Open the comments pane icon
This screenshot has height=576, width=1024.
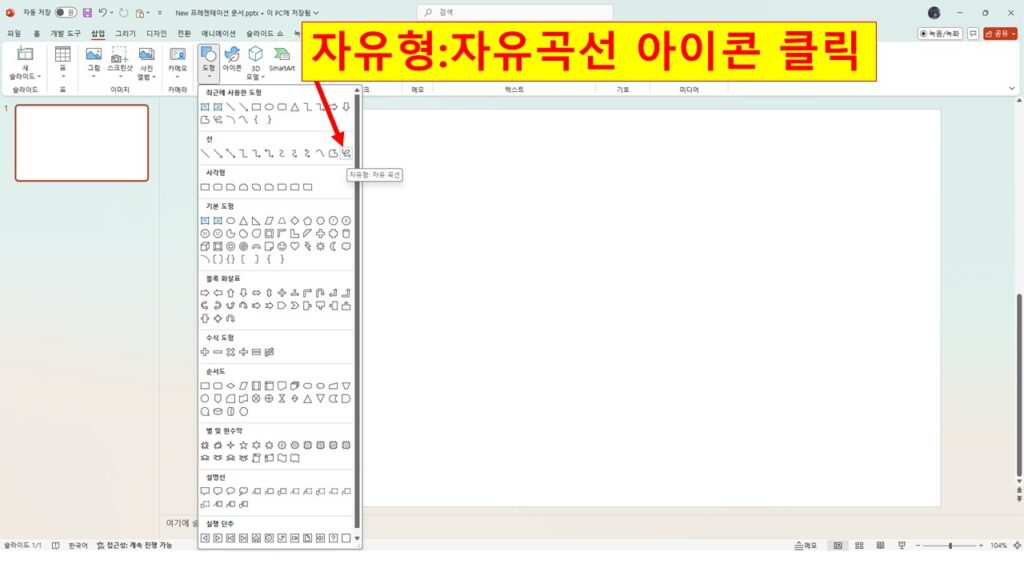point(973,33)
